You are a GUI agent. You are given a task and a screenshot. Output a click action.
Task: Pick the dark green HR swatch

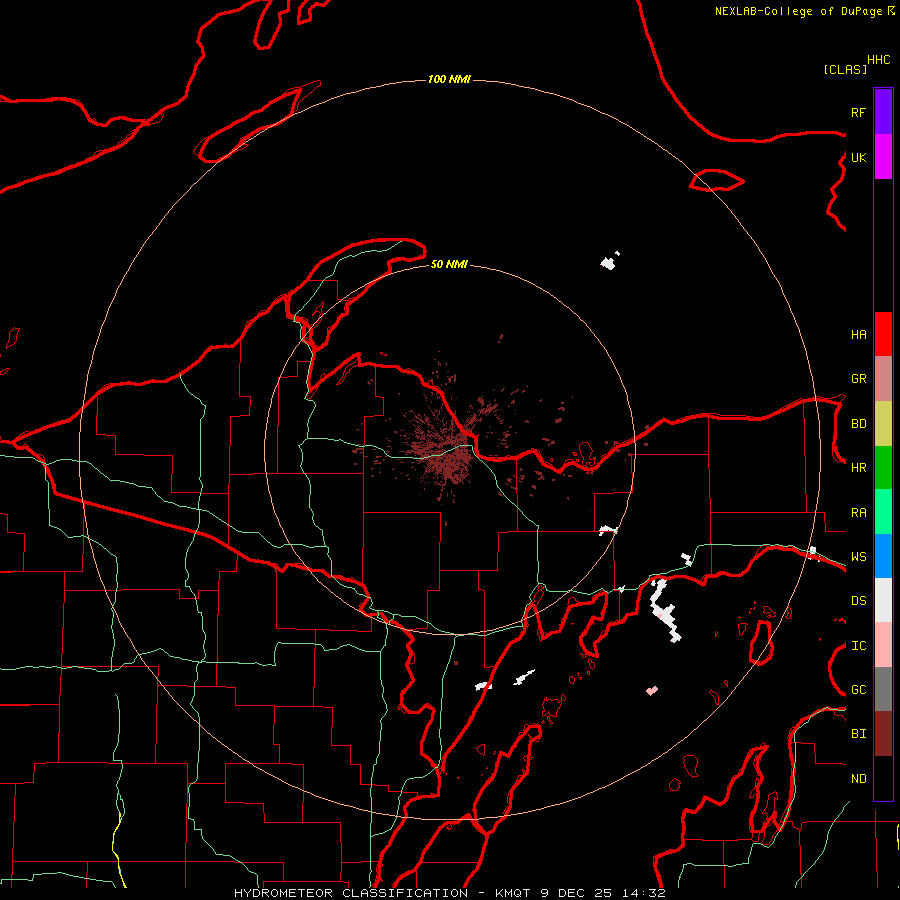(x=883, y=468)
